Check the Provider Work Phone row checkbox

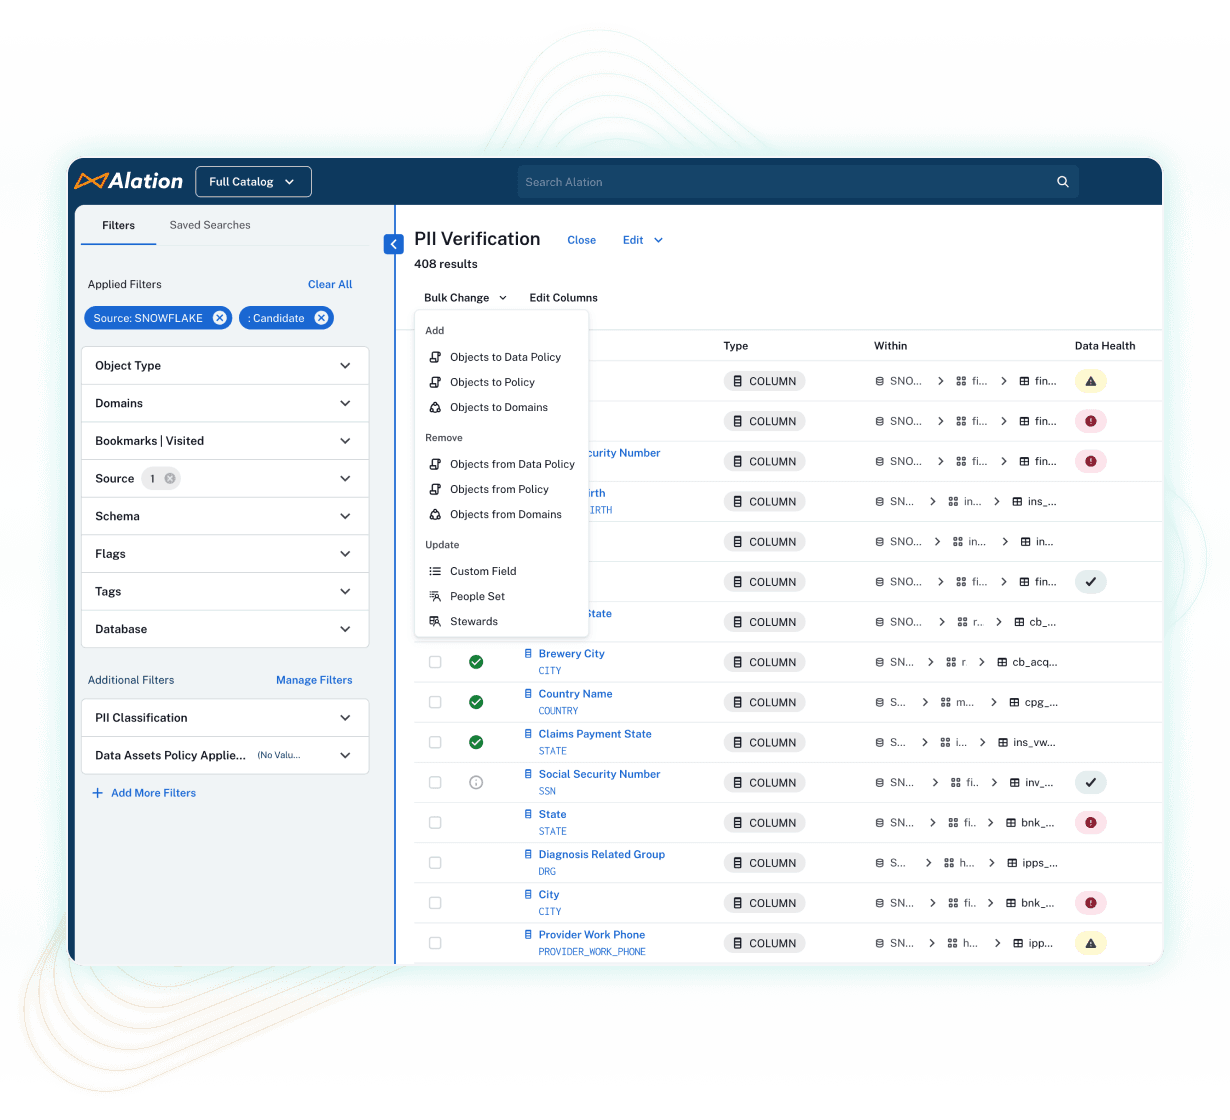click(435, 942)
